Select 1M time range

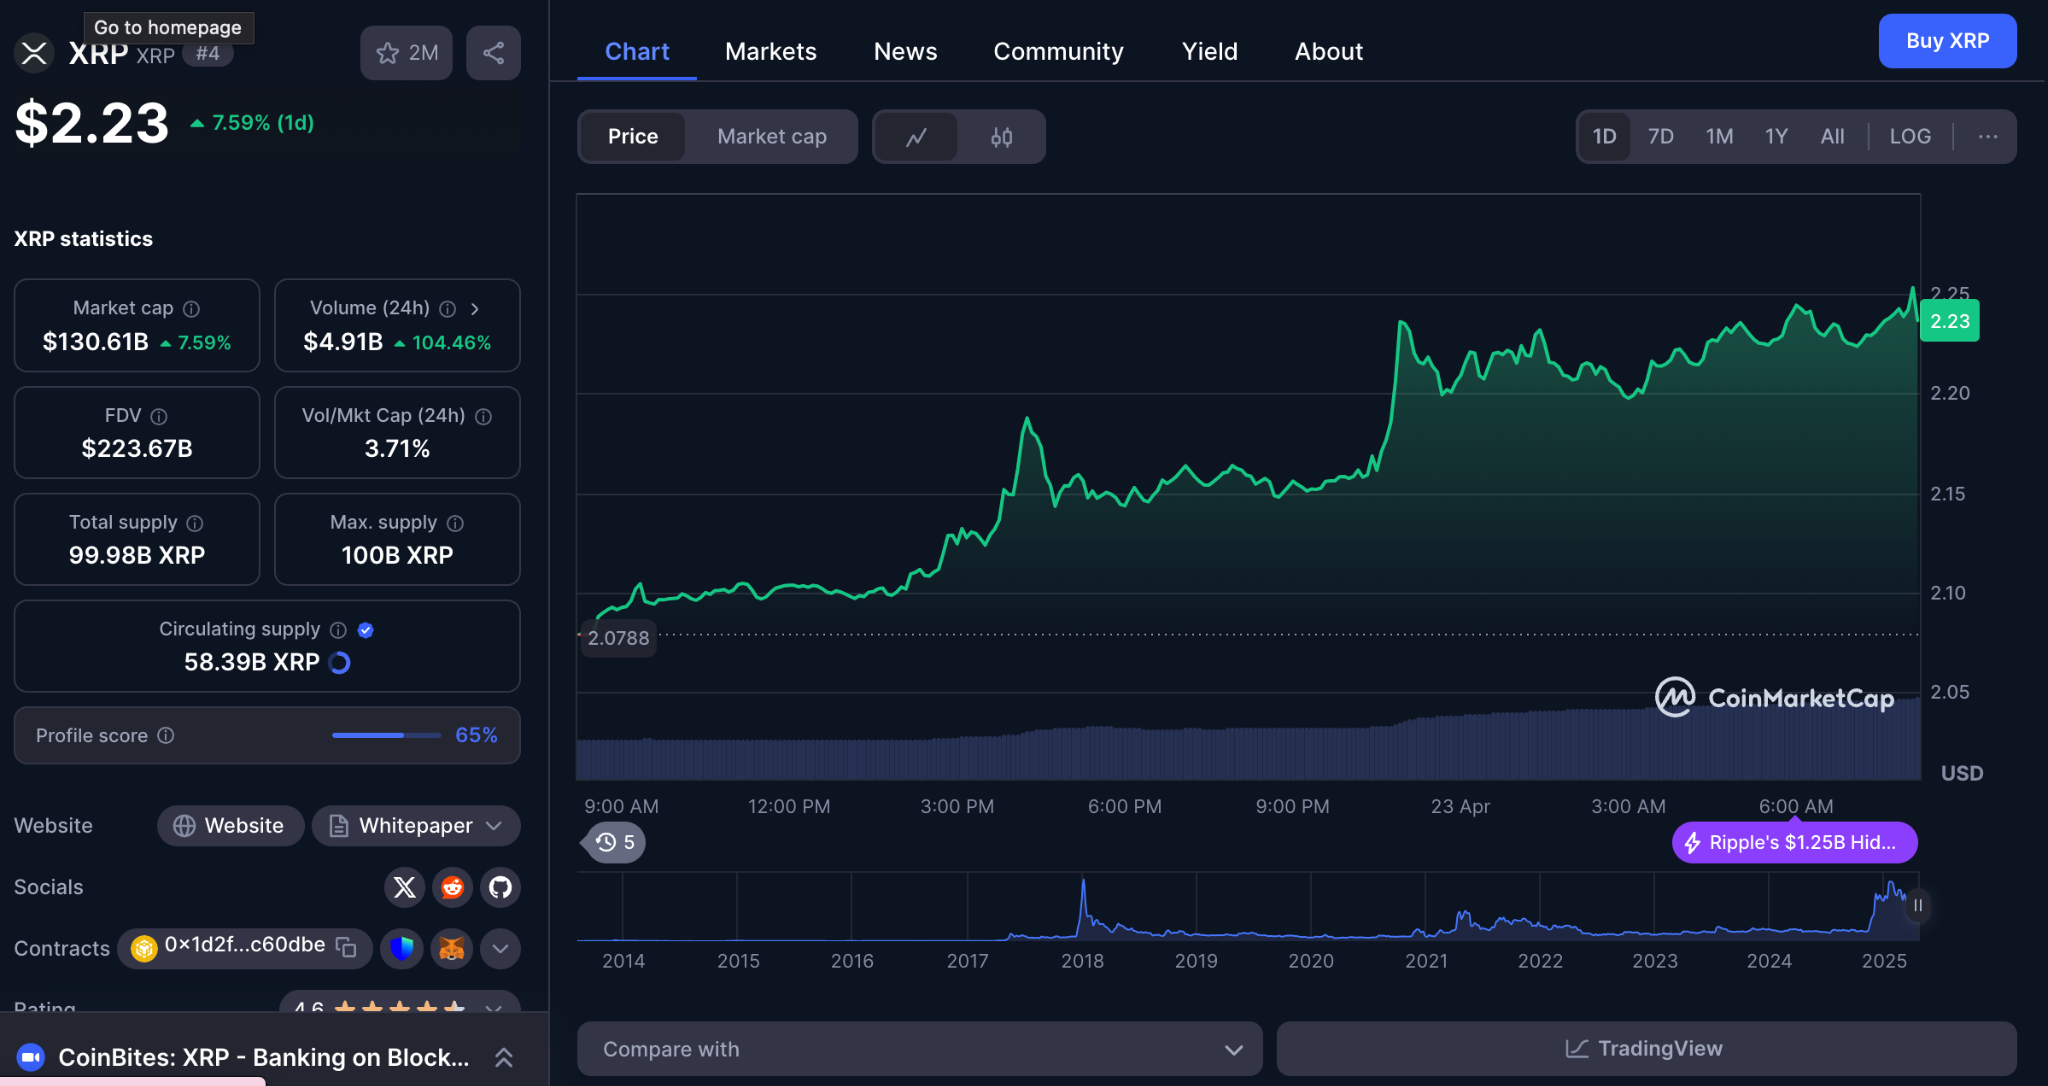[x=1719, y=137]
